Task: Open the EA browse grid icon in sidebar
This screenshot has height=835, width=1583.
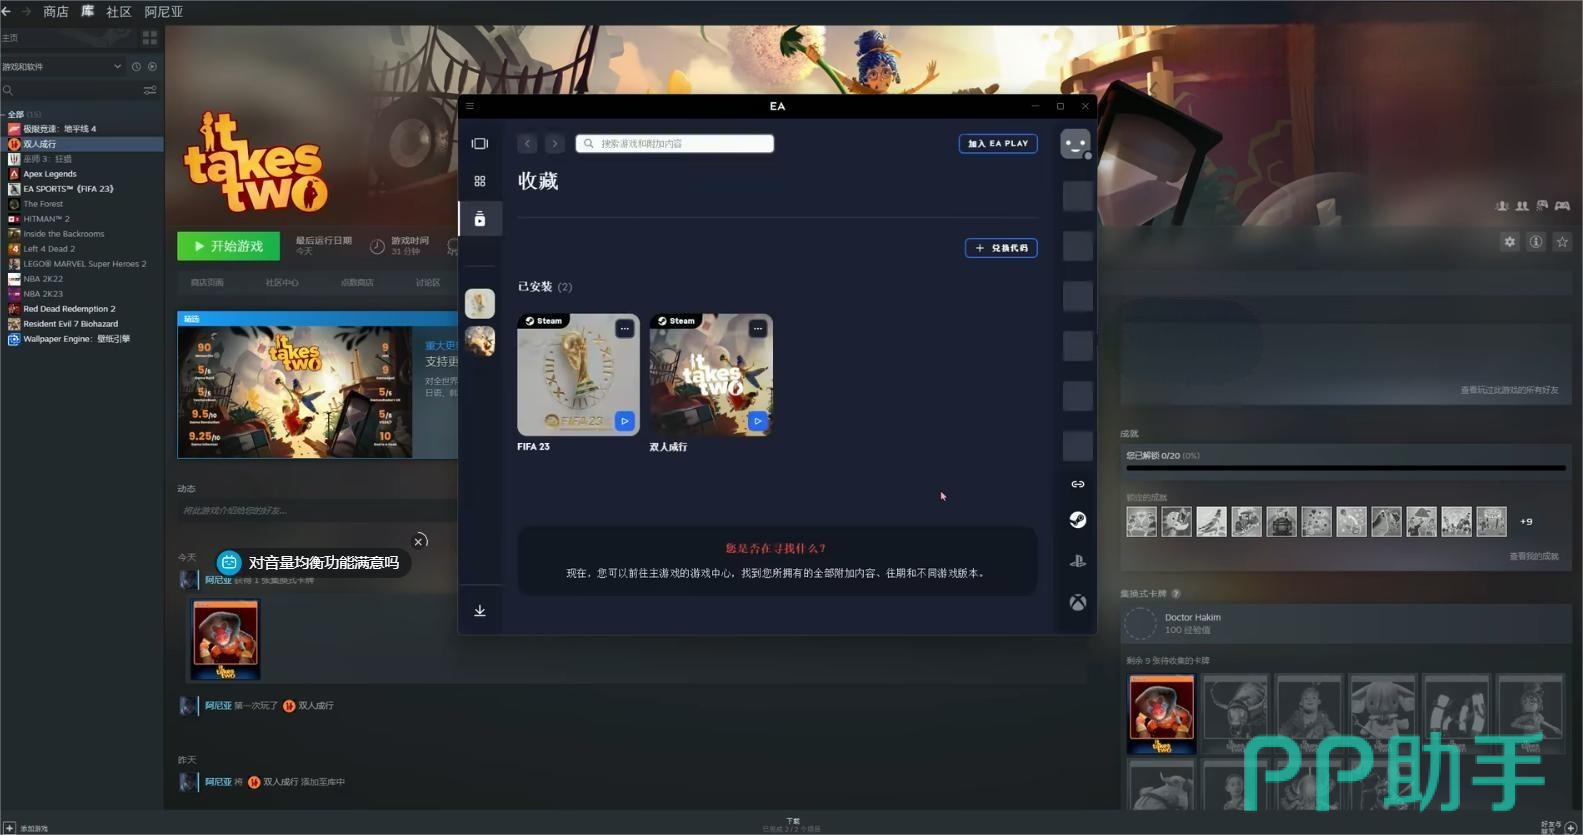Action: pos(480,181)
